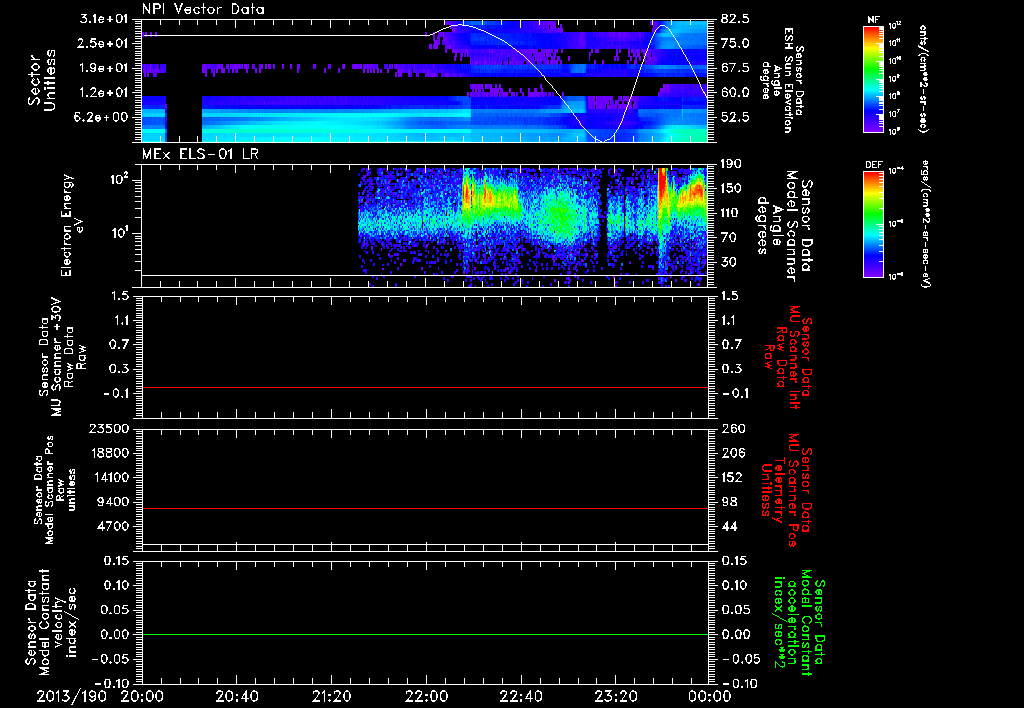
Task: Click the "23500" scanner position tick label
Action: coord(109,428)
